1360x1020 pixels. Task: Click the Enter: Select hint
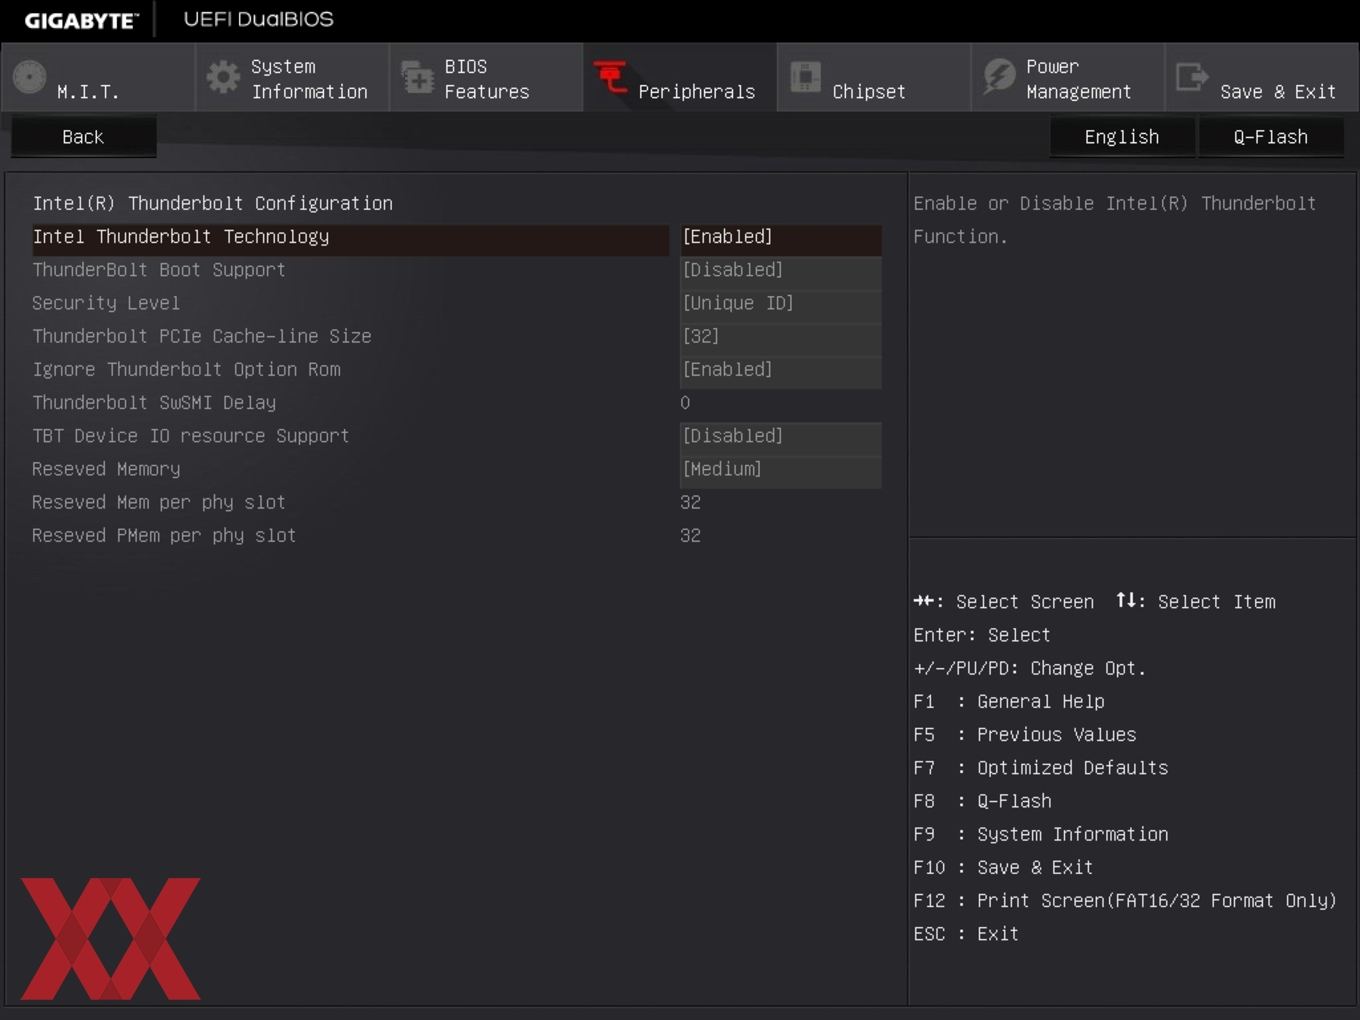click(982, 635)
